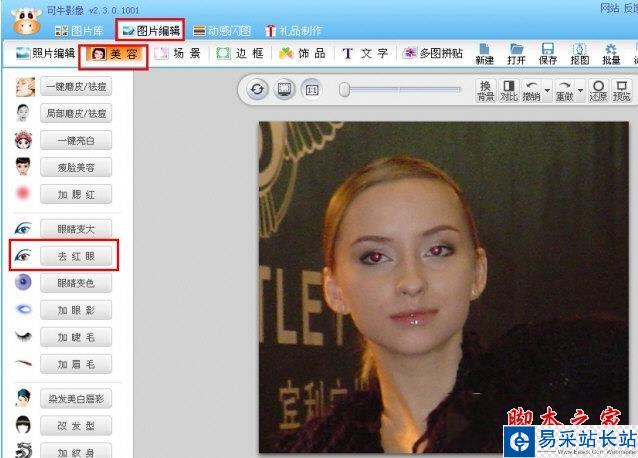
Task: Click the 去红眼 red-eye removal button
Action: click(x=76, y=256)
